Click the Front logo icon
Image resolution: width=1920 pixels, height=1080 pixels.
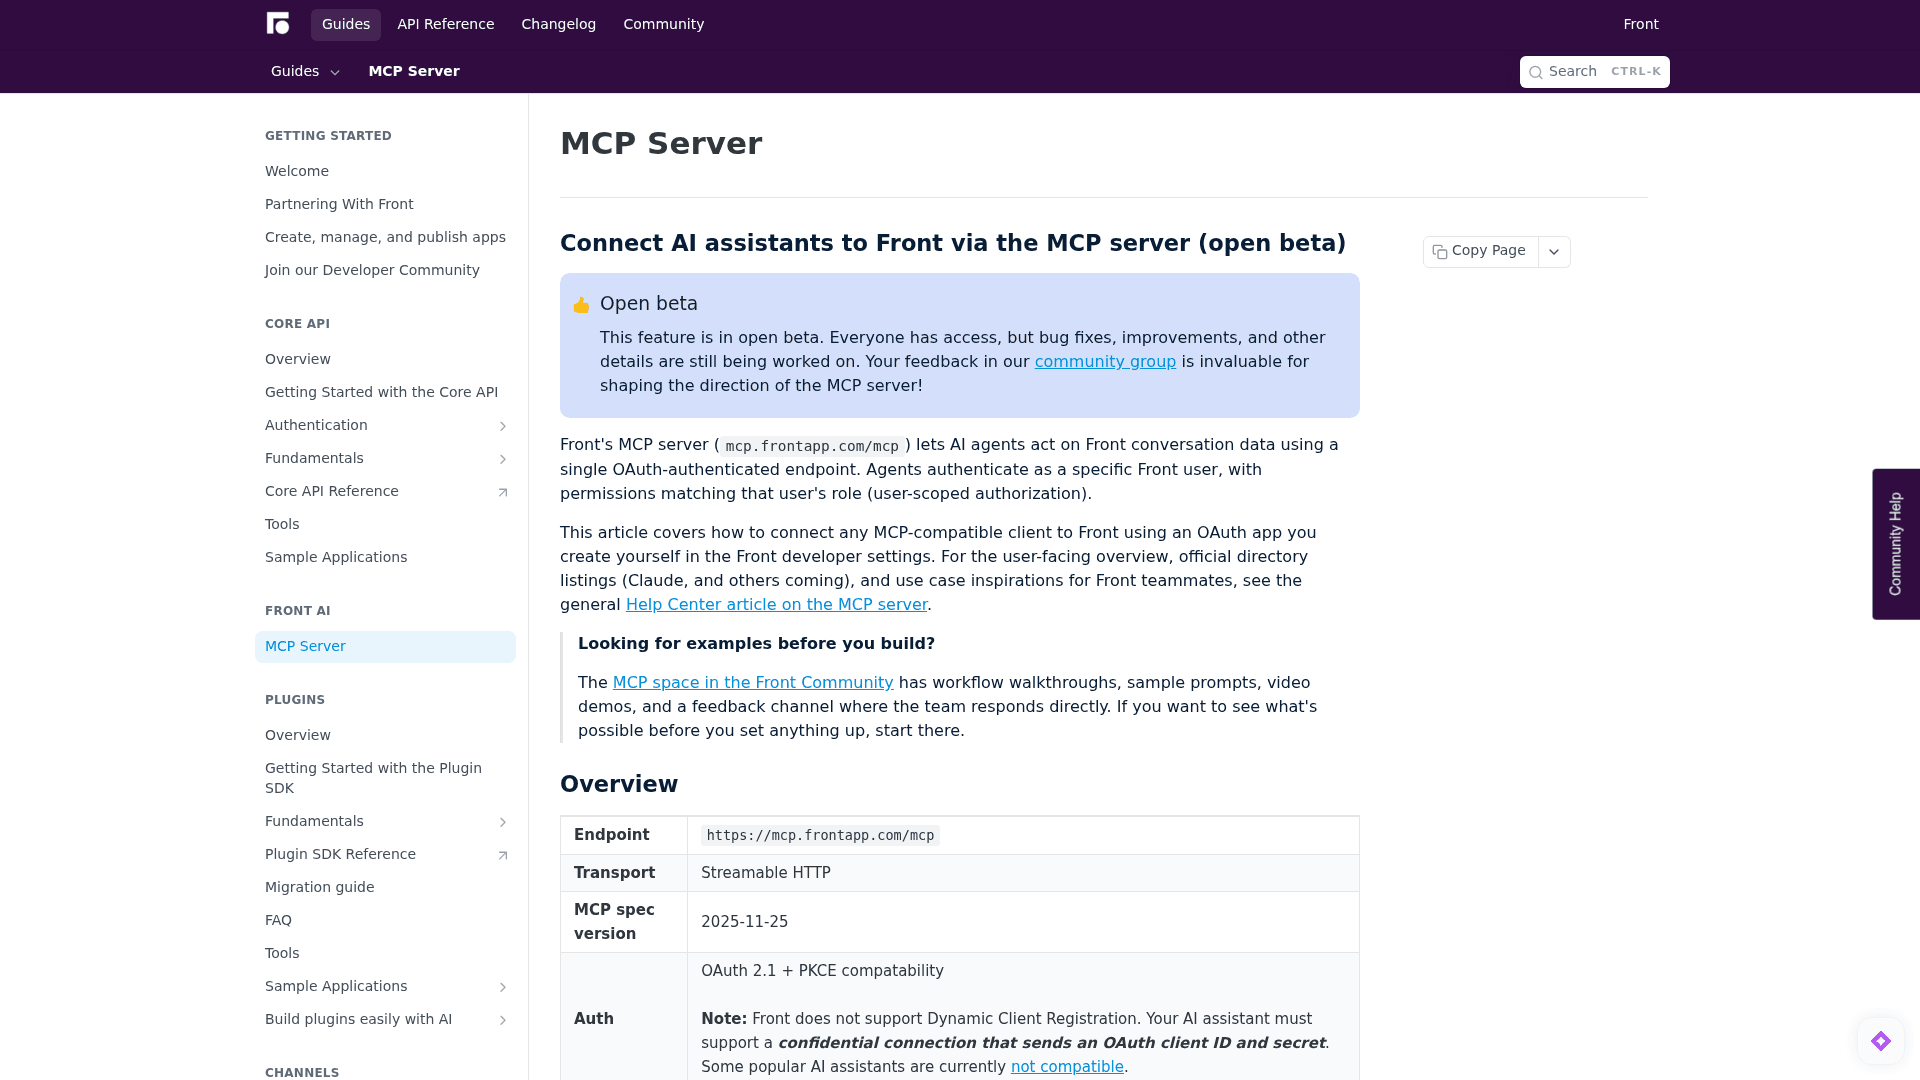click(x=278, y=23)
